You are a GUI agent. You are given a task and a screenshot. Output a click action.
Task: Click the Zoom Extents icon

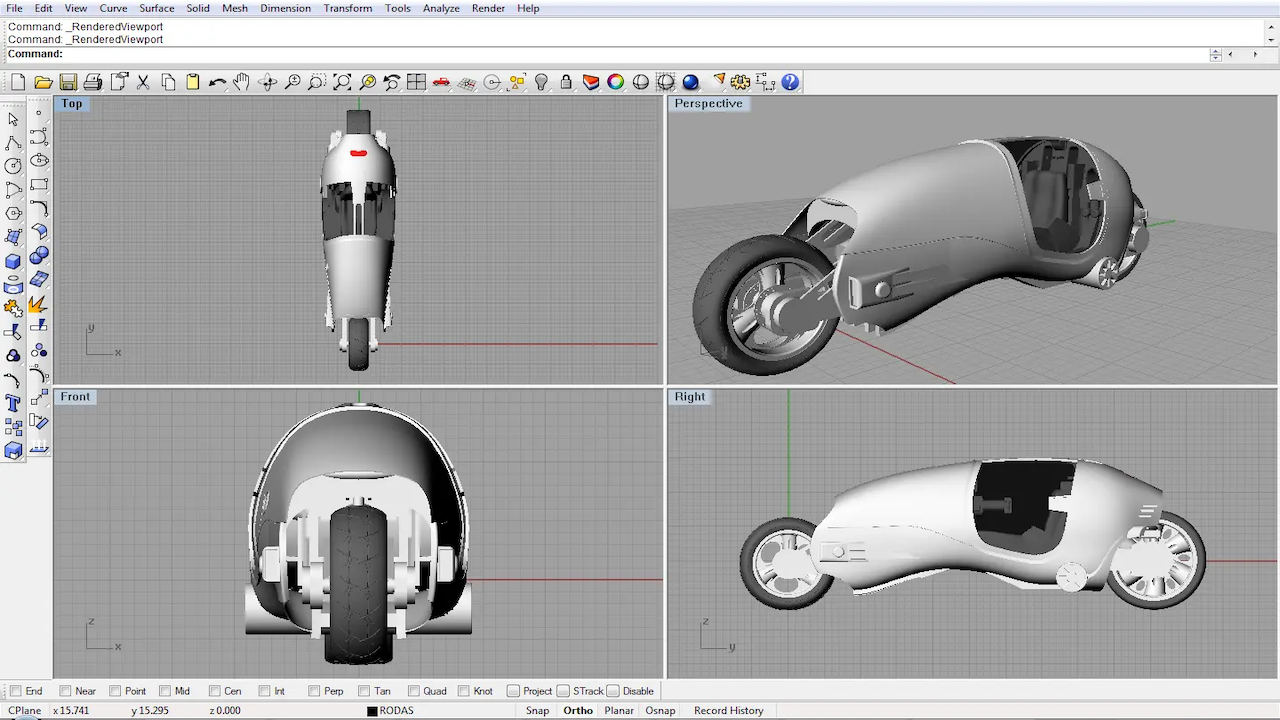(x=341, y=82)
